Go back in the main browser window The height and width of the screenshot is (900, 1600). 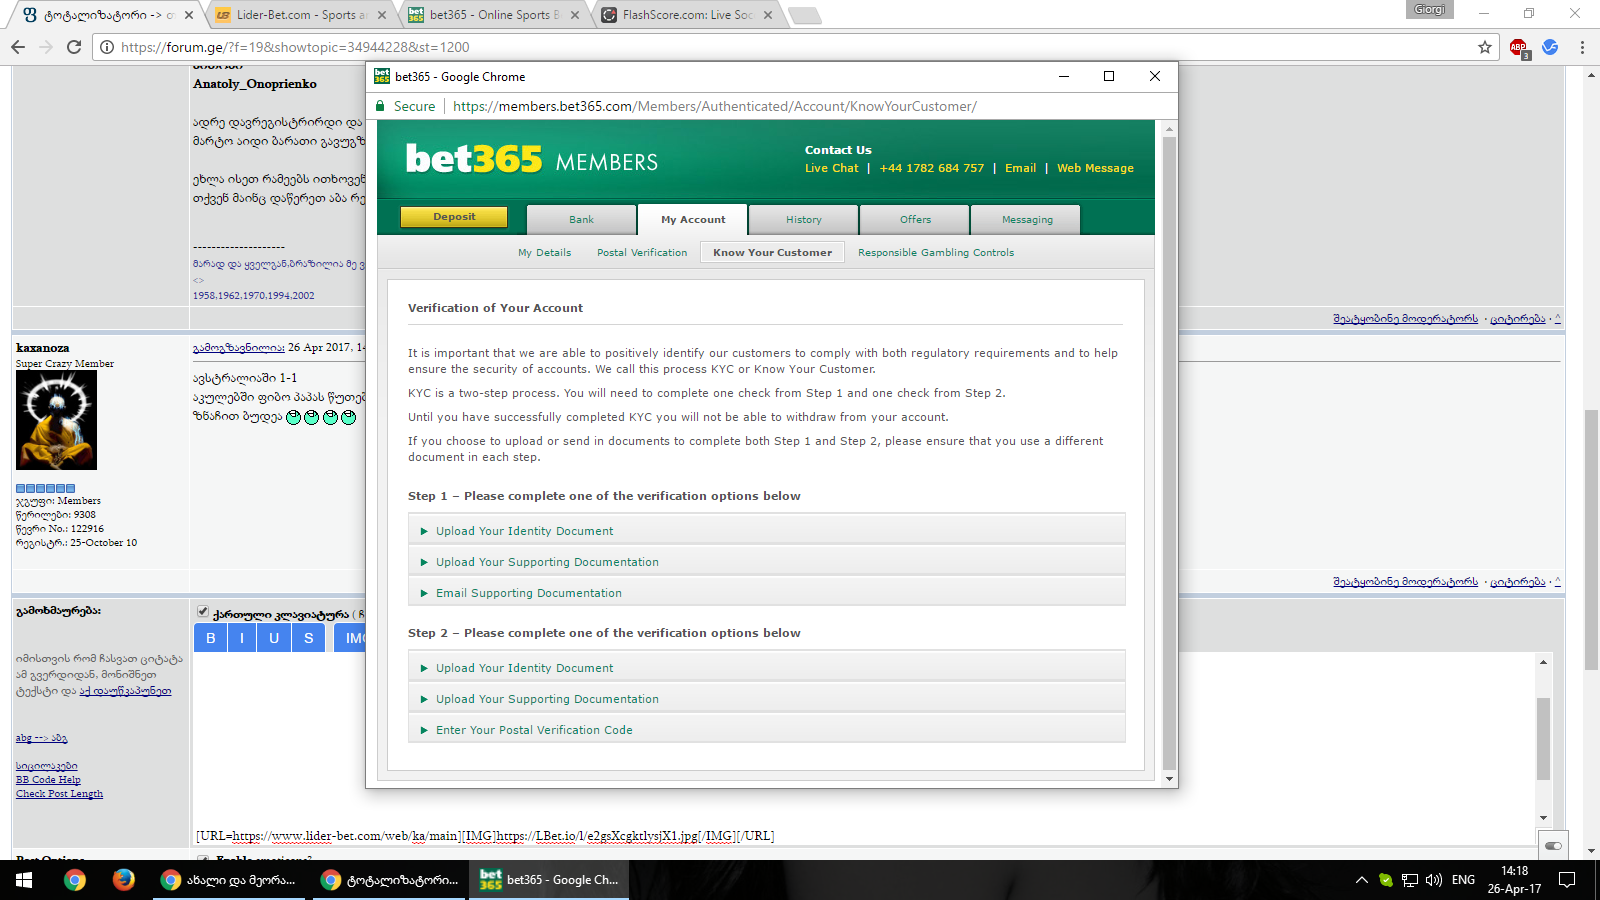coord(18,47)
